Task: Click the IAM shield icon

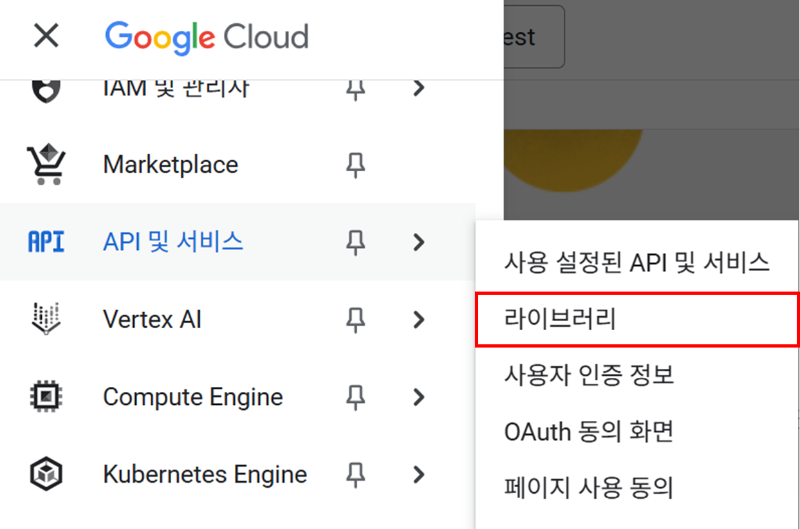Action: [x=46, y=91]
